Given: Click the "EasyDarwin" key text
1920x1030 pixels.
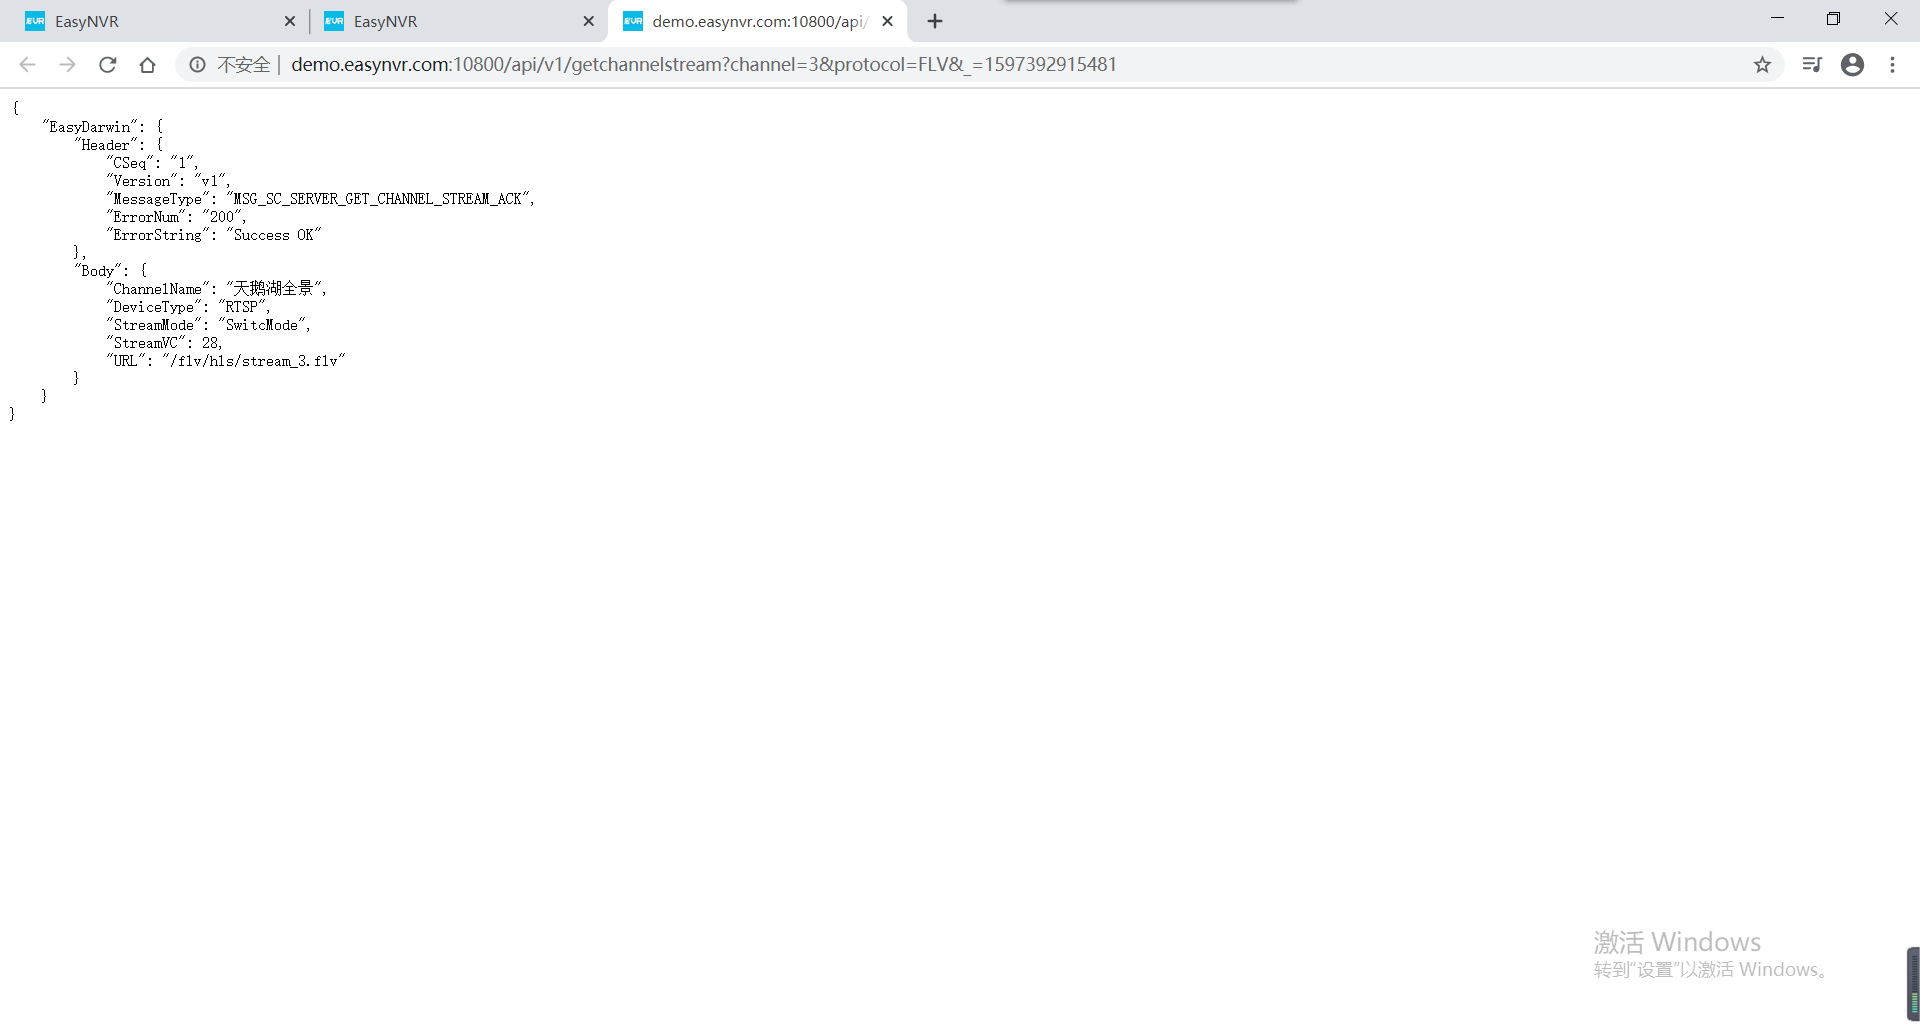Looking at the screenshot, I should point(92,127).
